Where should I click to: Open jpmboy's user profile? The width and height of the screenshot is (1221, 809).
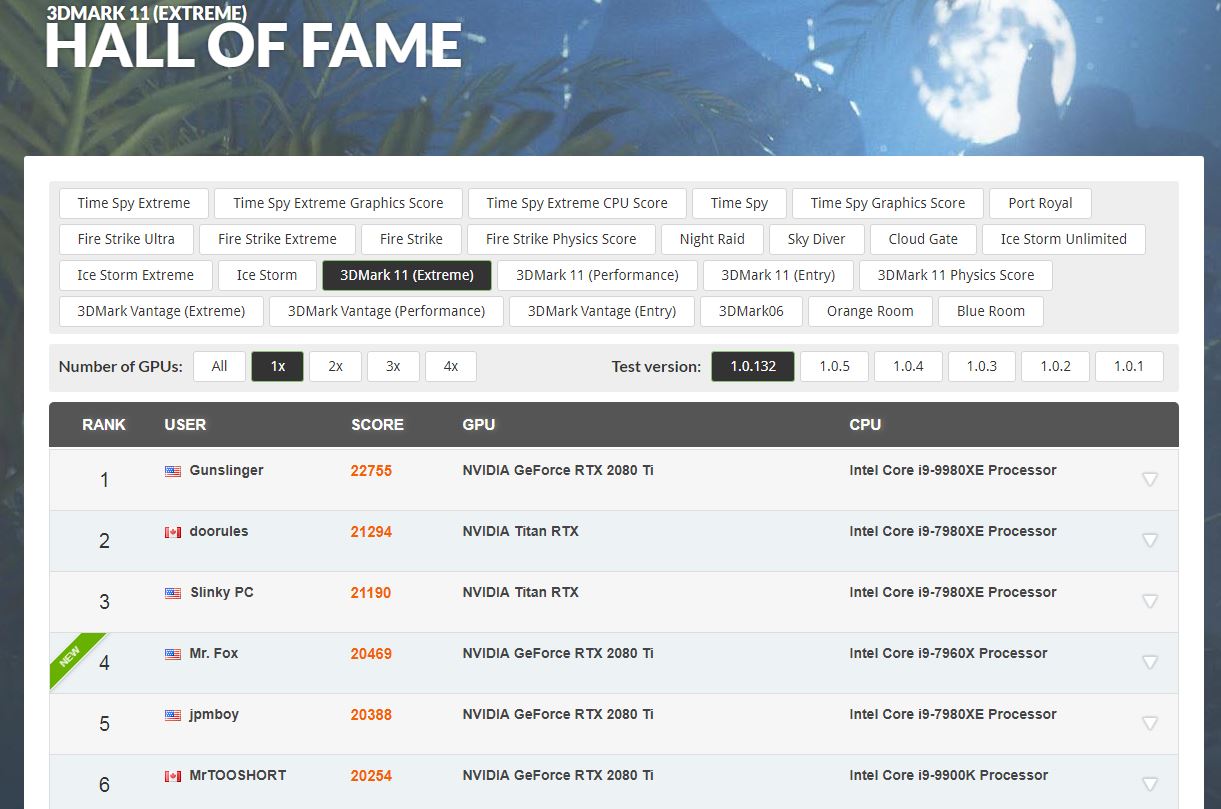[214, 714]
